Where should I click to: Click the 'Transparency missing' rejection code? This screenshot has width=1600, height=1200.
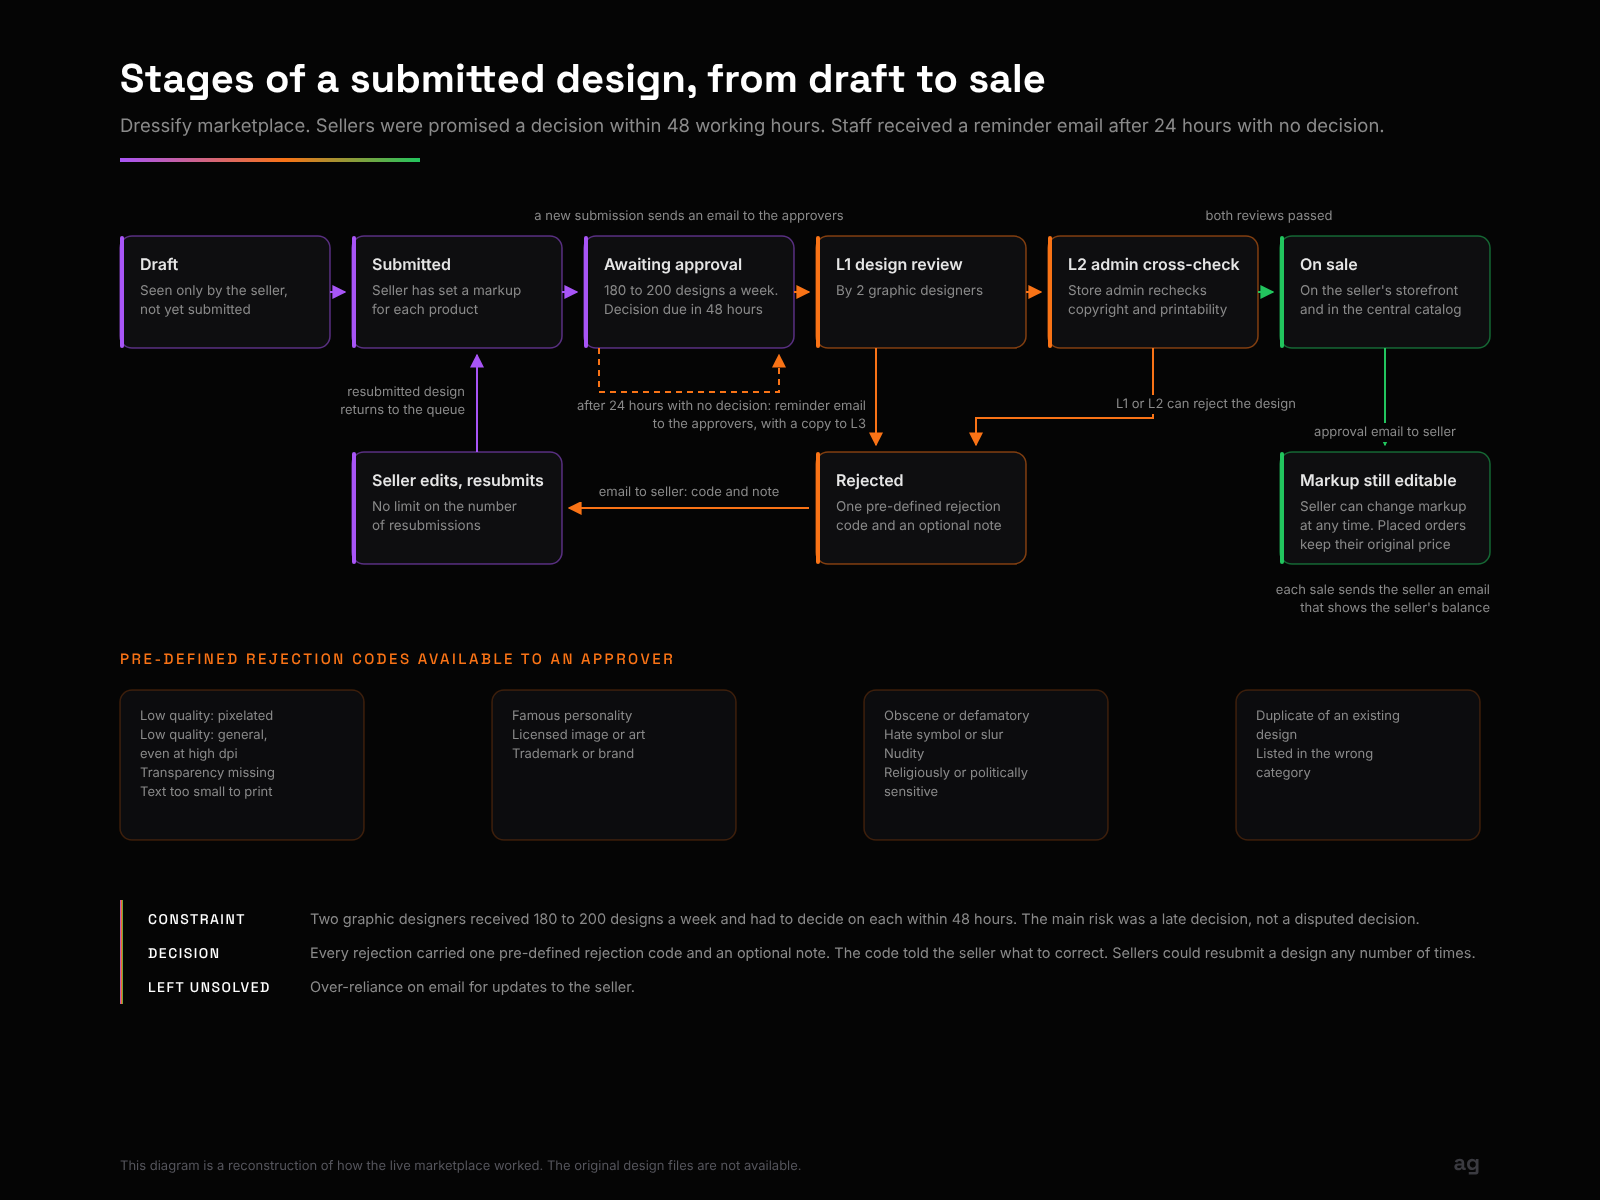(207, 772)
